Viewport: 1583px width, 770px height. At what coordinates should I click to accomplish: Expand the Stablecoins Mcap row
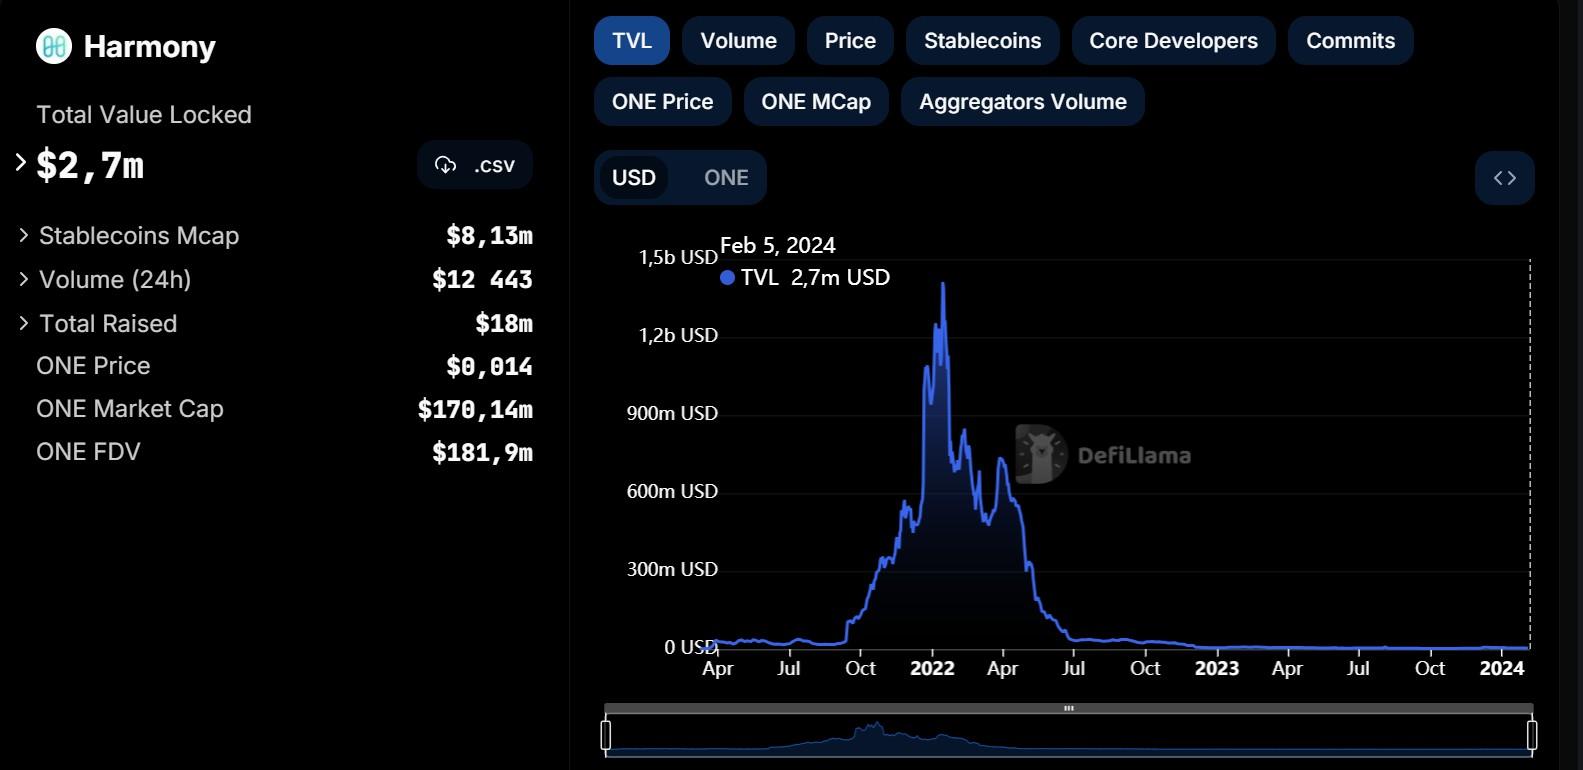(x=24, y=235)
